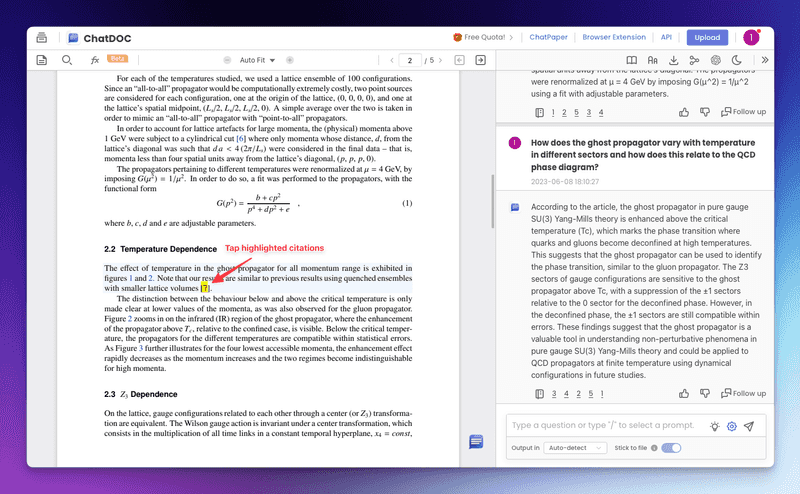Dislike the first answer with thumbs down
The image size is (800, 494).
click(705, 112)
